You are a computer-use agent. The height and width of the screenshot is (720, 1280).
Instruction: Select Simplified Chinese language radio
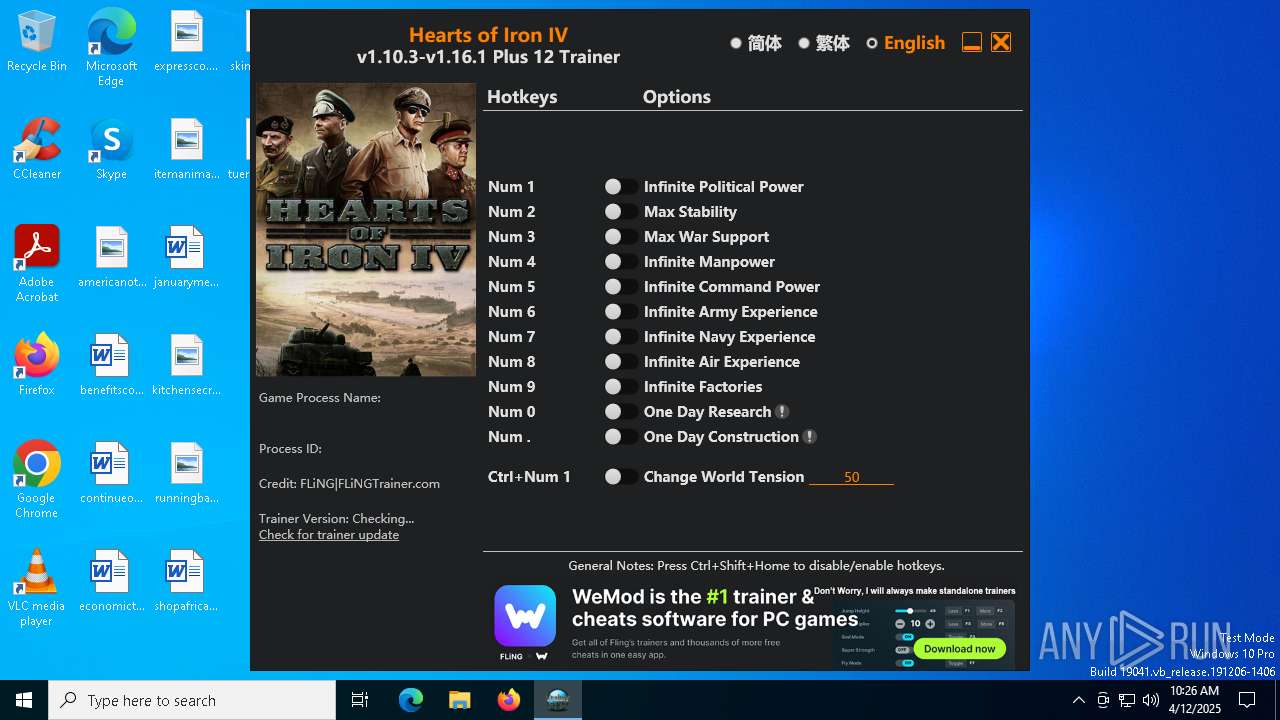click(x=736, y=43)
